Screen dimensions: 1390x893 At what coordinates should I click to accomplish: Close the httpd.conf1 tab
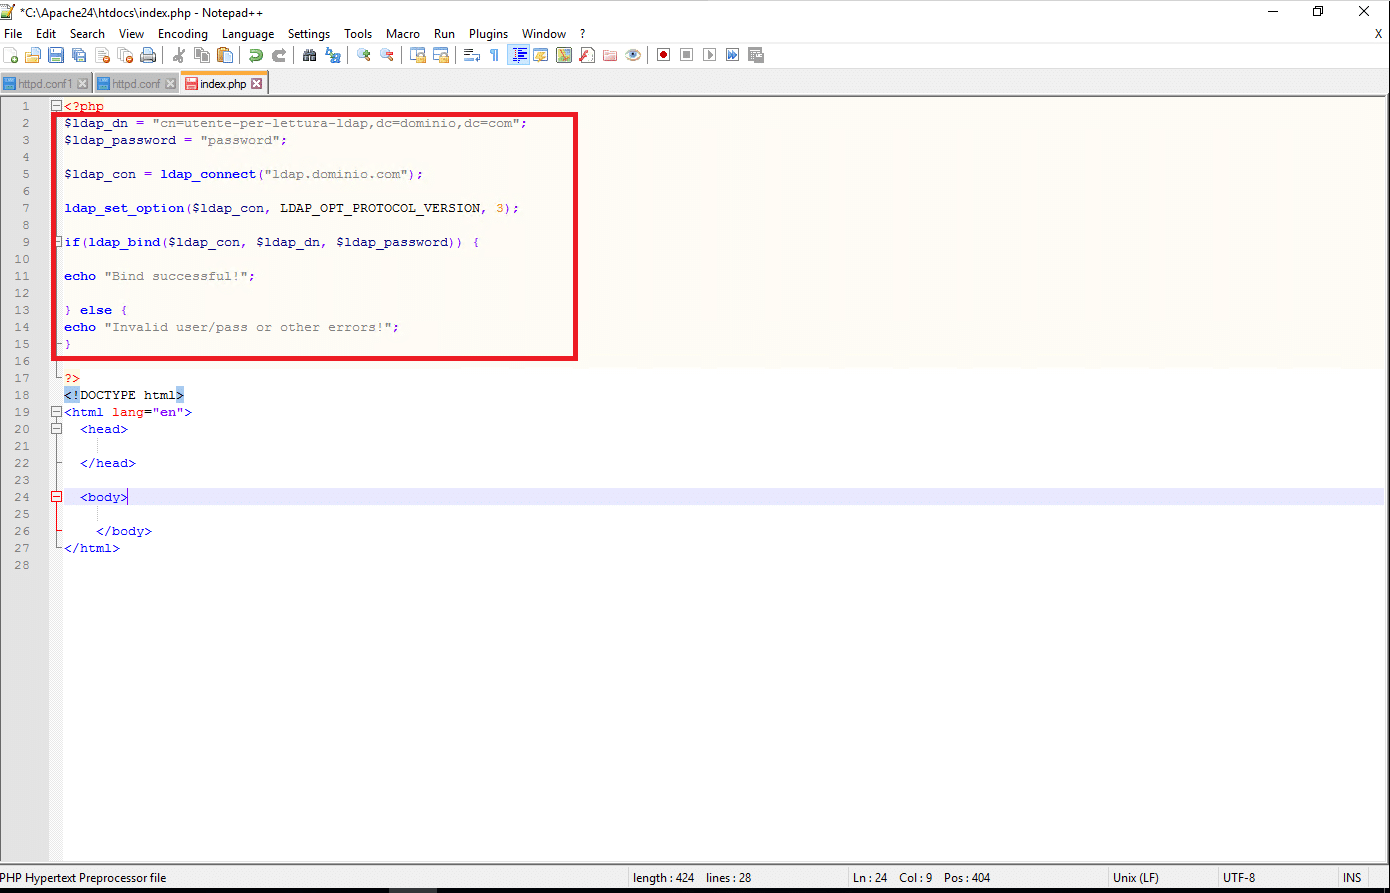pyautogui.click(x=83, y=84)
